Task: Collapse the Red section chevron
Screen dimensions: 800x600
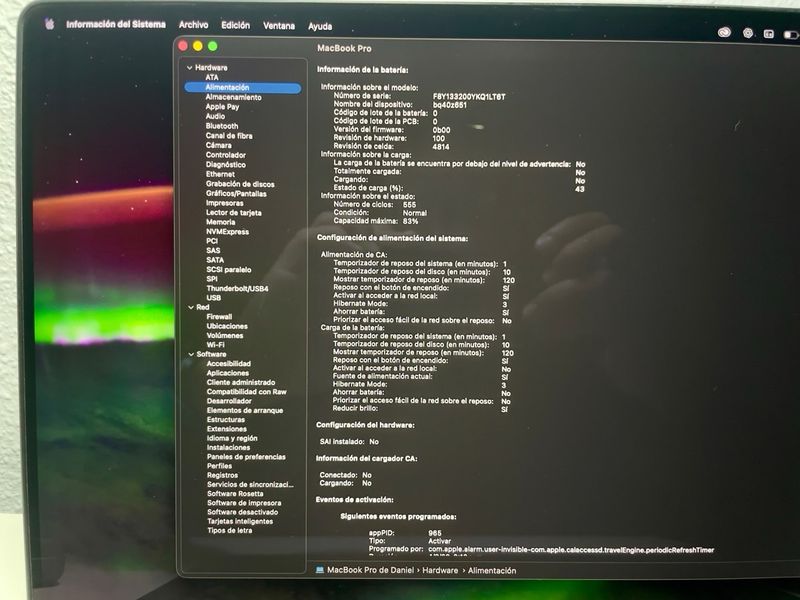Action: pyautogui.click(x=191, y=307)
